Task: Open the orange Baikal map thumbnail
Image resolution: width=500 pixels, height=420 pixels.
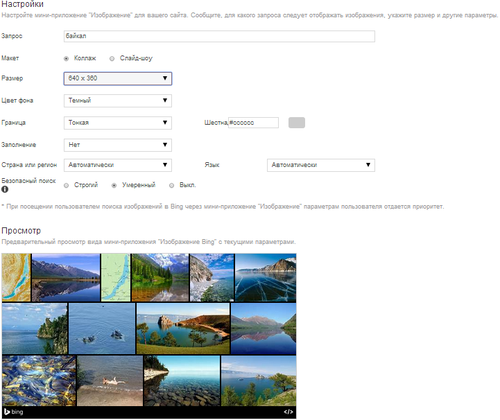Action: pyautogui.click(x=16, y=278)
